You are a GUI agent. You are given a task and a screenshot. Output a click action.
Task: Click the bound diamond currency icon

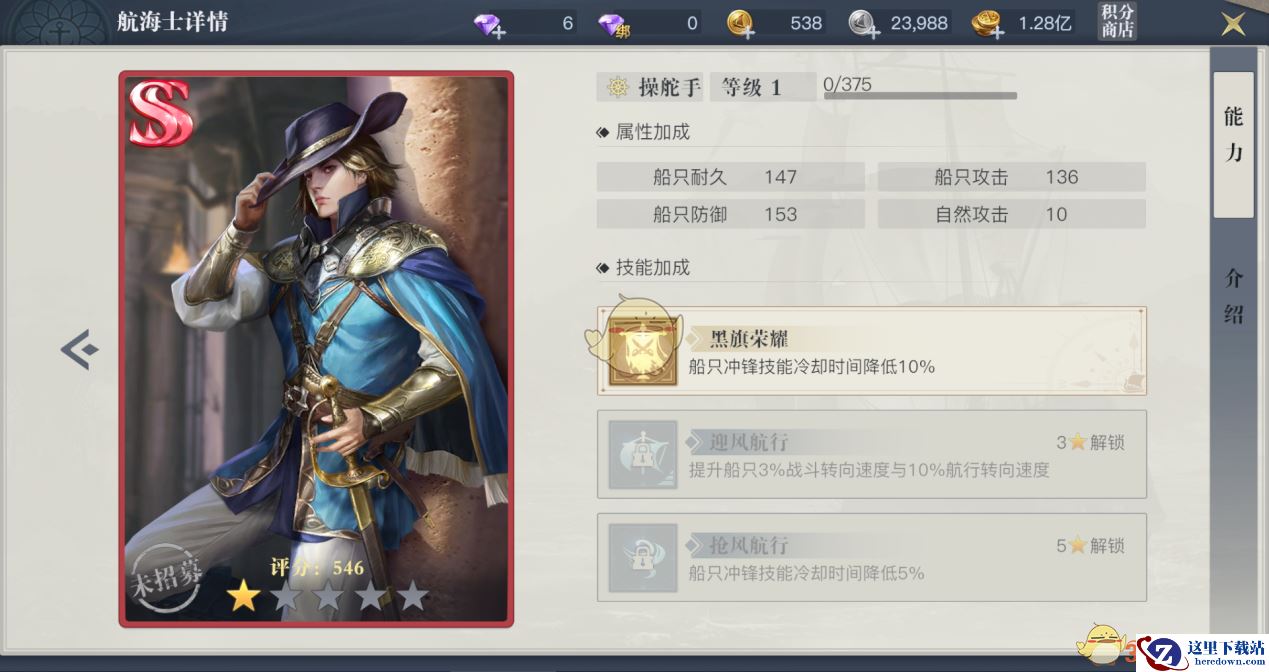coord(613,24)
